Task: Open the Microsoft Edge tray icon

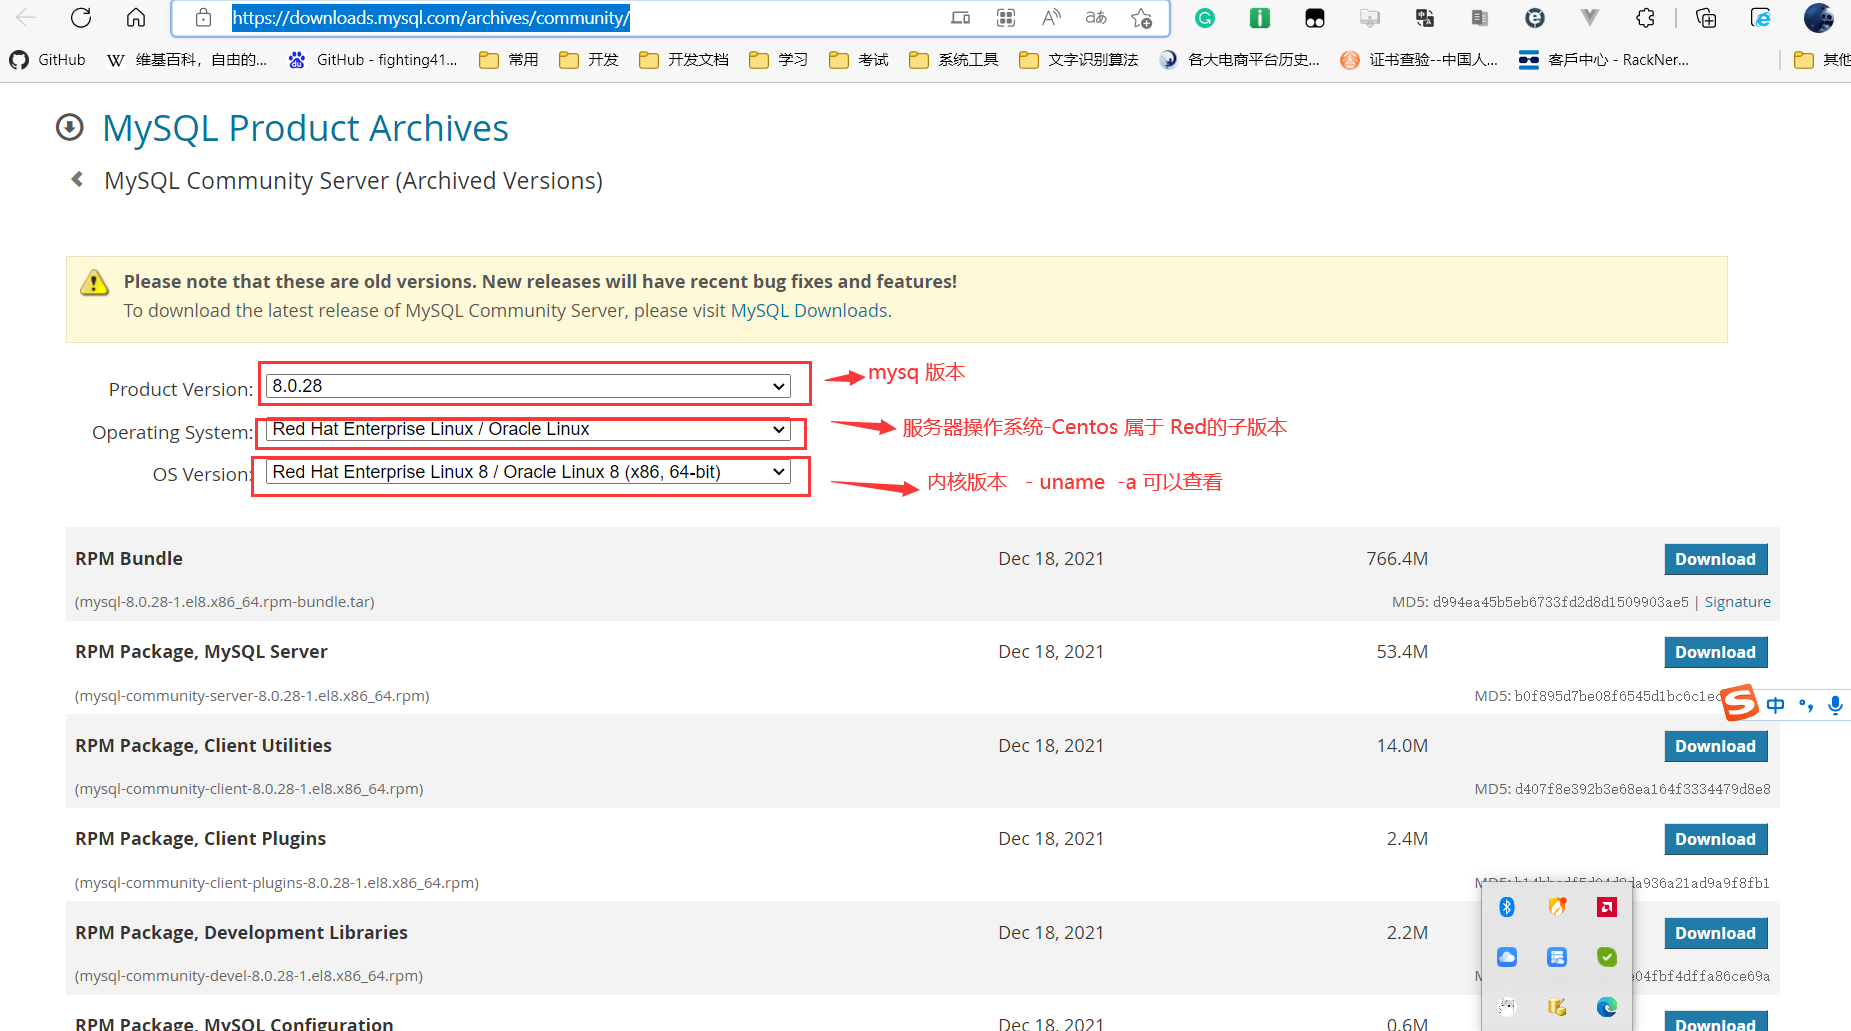Action: 1607,1007
